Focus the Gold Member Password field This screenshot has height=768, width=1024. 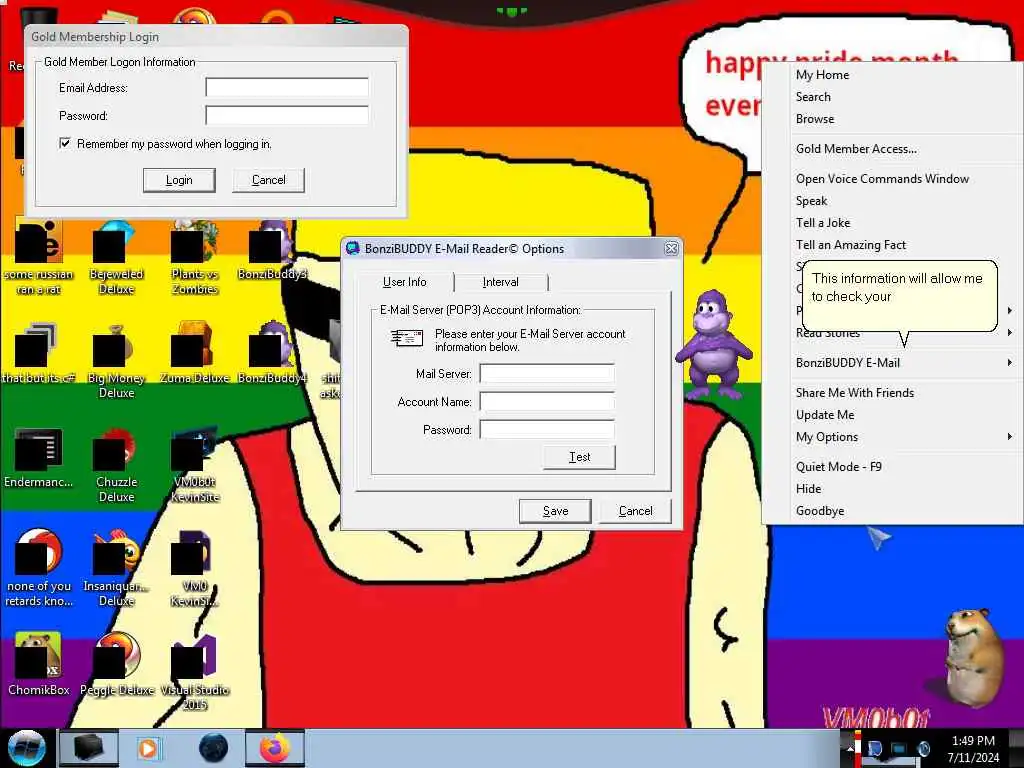click(x=287, y=116)
